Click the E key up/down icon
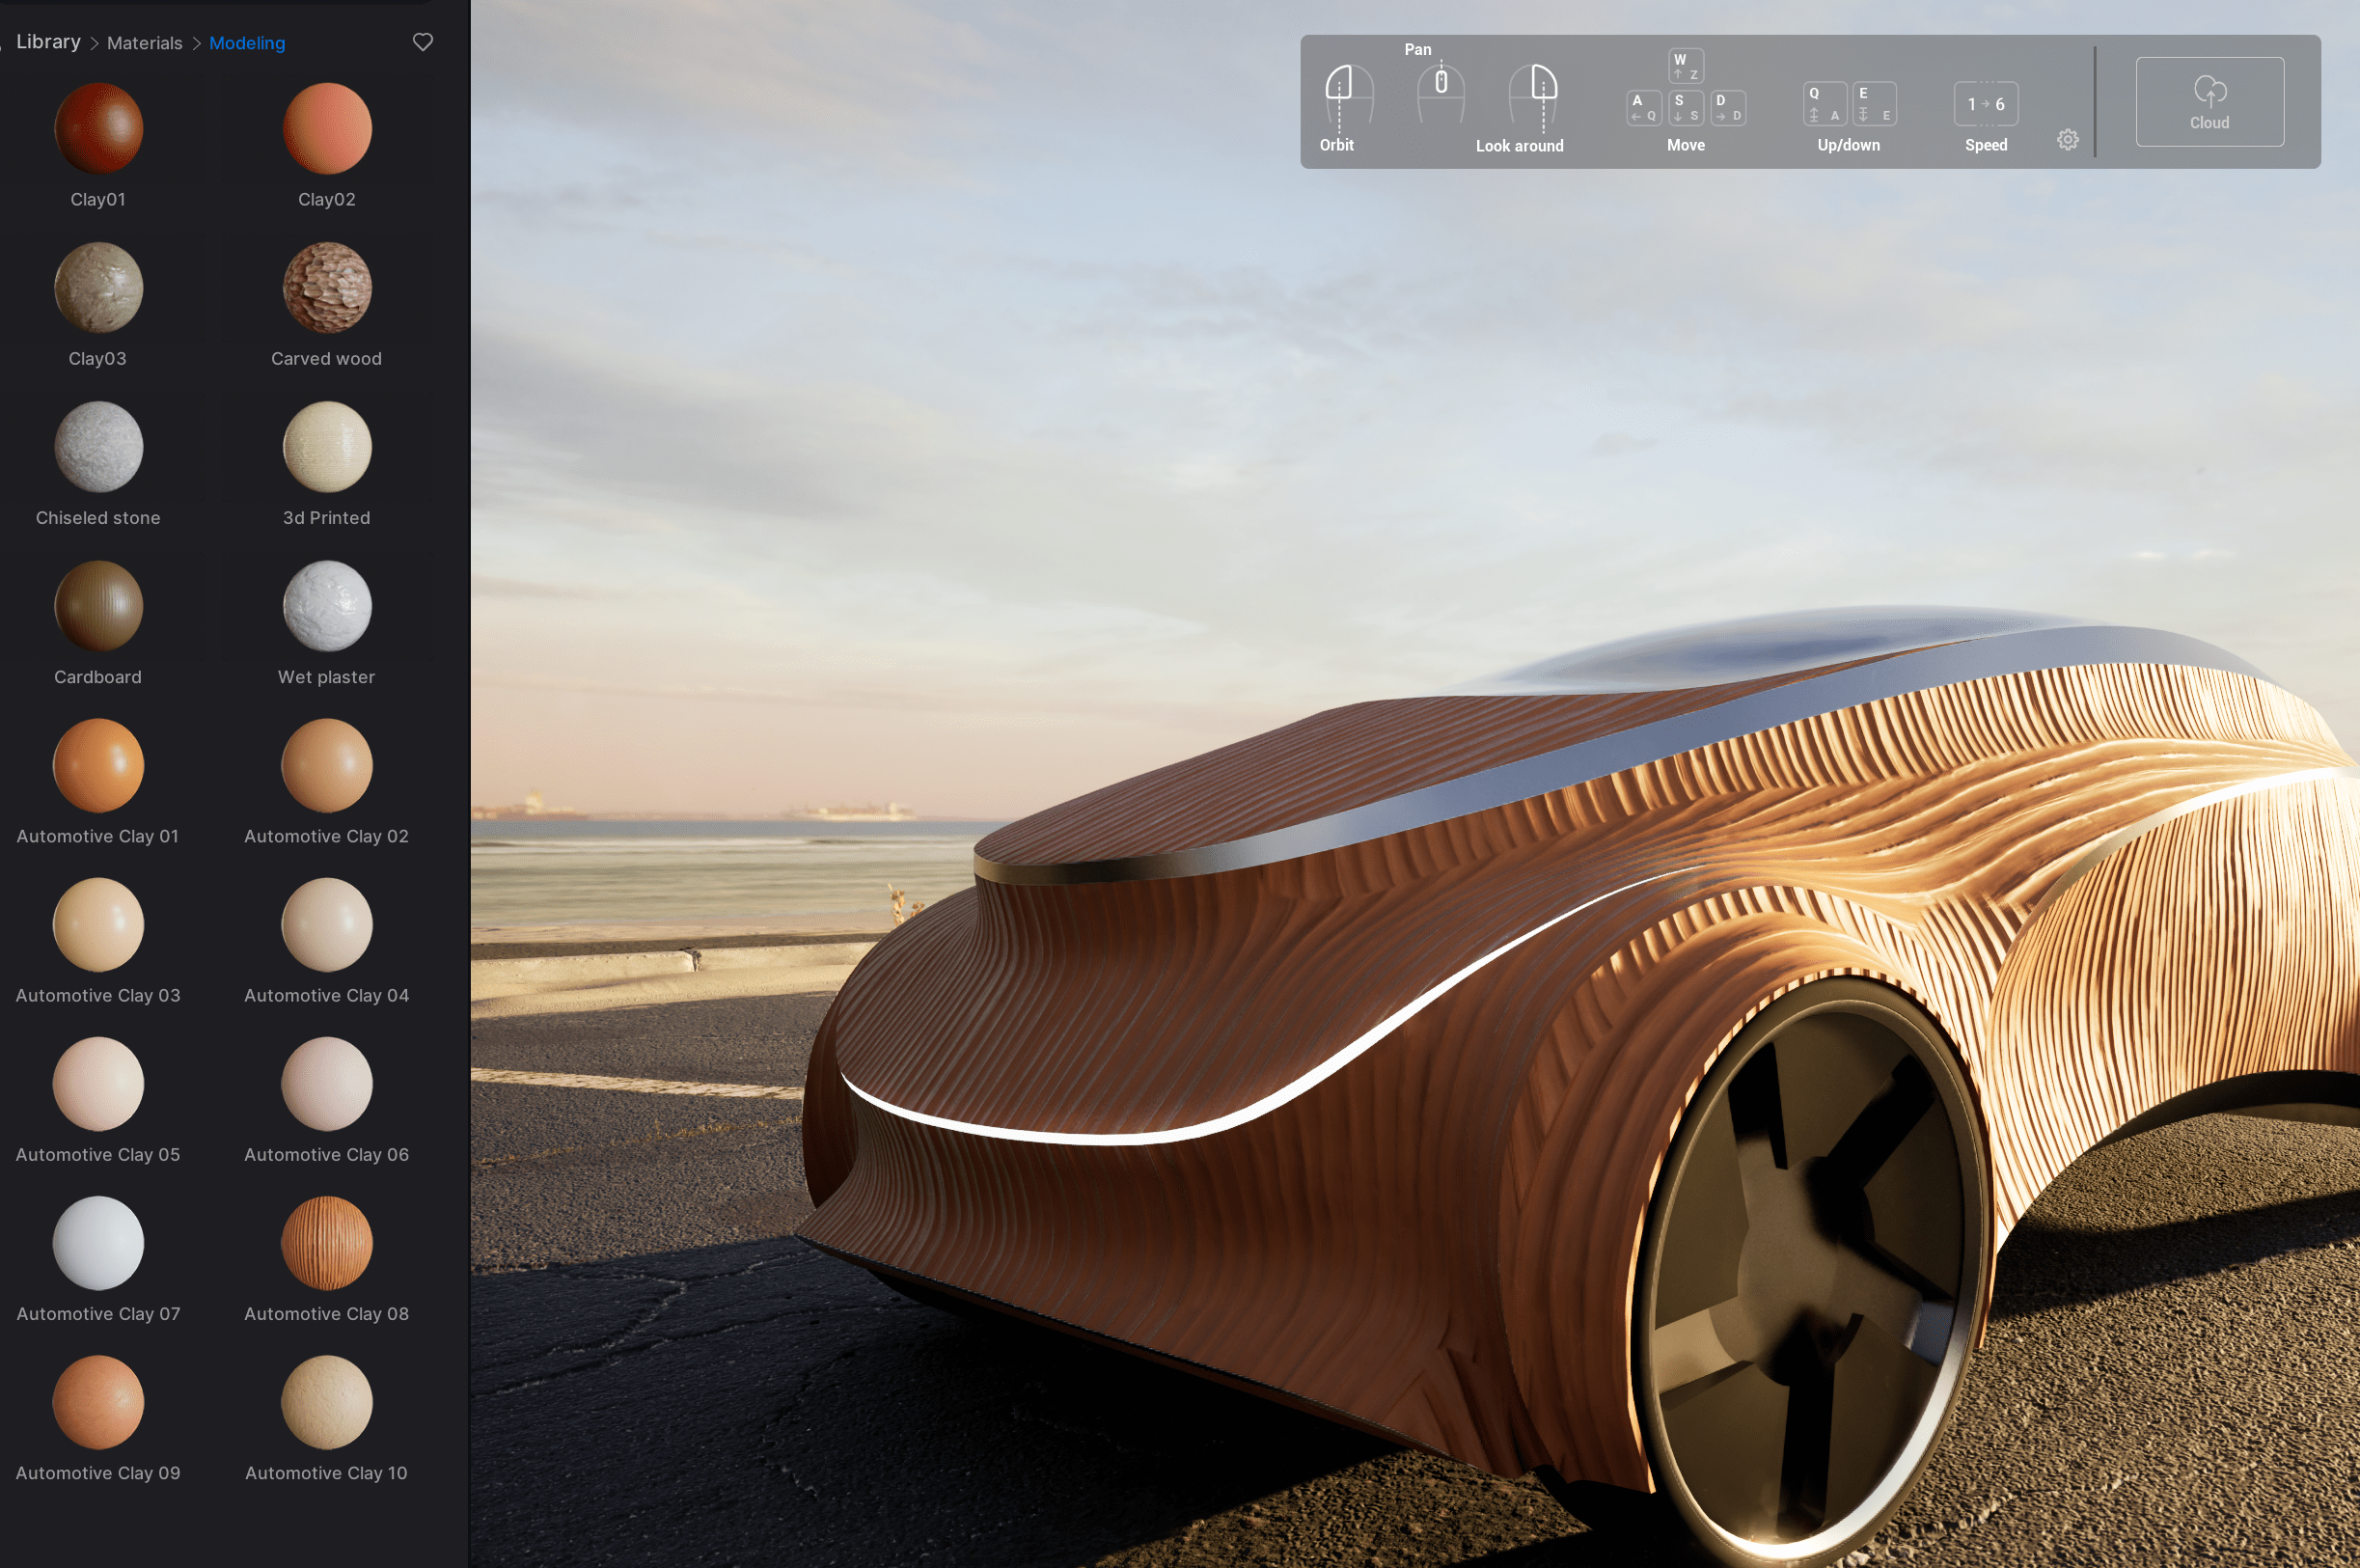This screenshot has width=2360, height=1568. 1874,104
